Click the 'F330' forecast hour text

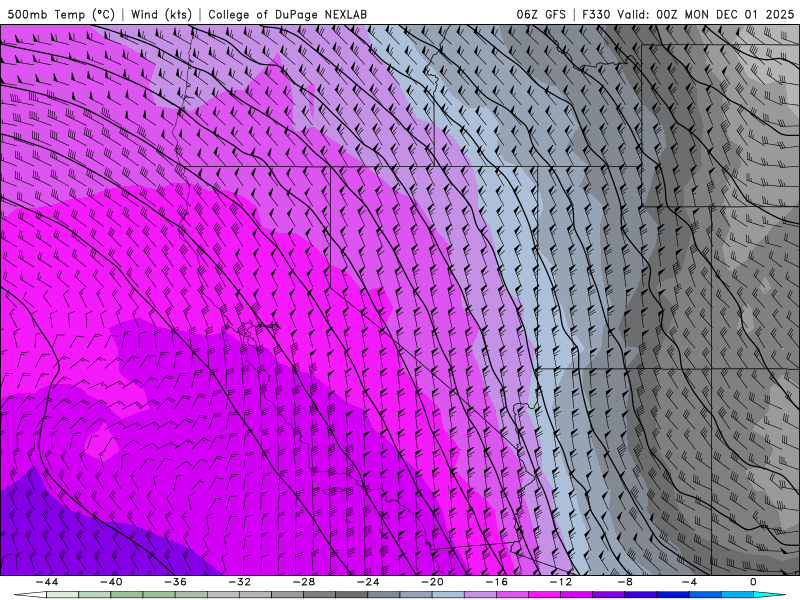click(596, 14)
